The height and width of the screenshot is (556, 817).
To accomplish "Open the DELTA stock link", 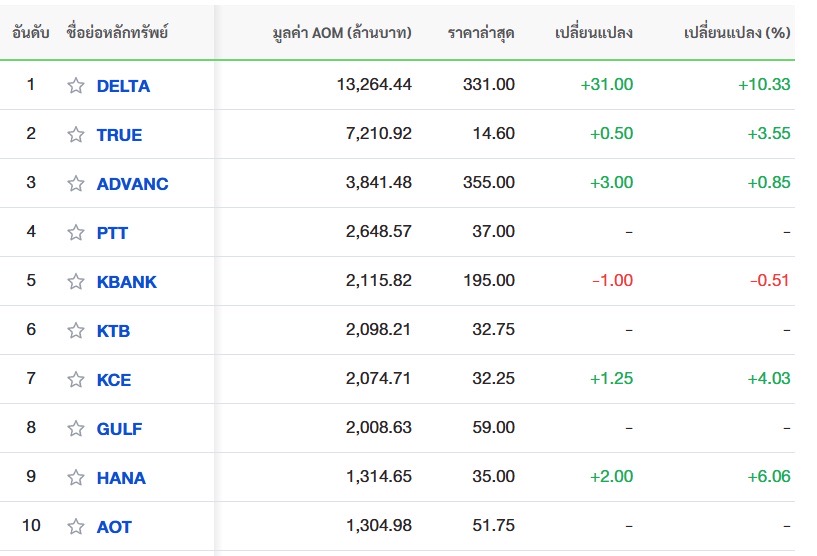I will click(123, 86).
